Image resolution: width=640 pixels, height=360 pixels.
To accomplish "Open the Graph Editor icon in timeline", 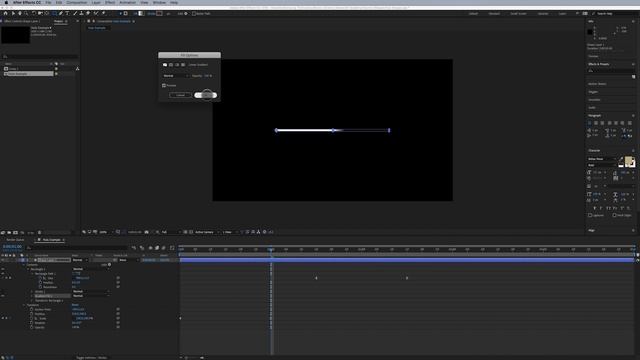I will 172,248.
